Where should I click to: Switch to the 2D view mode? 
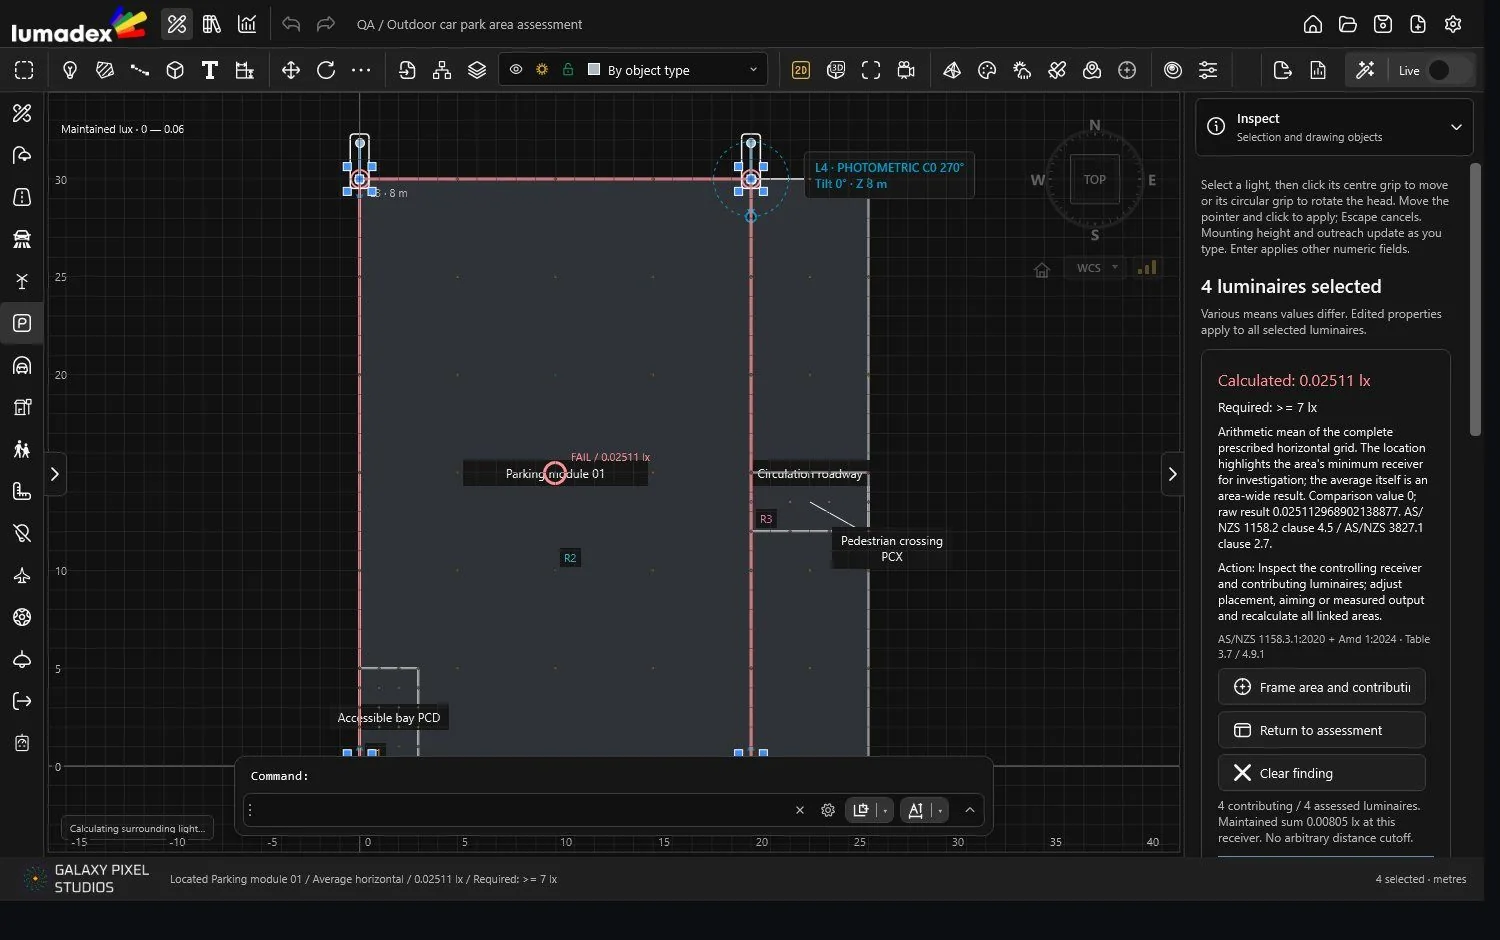click(800, 70)
